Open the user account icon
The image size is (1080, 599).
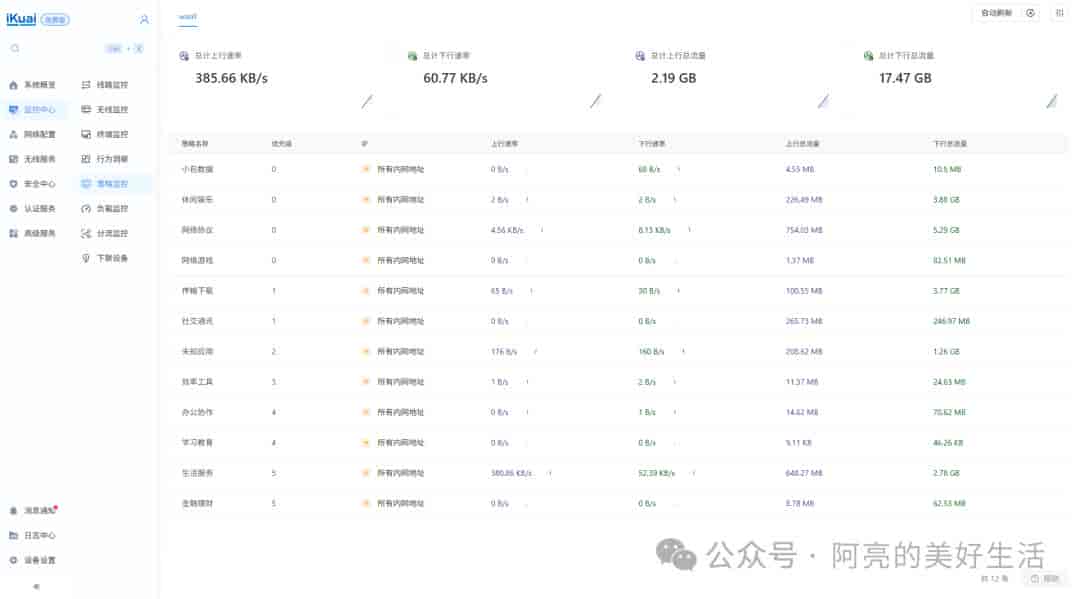pyautogui.click(x=144, y=19)
